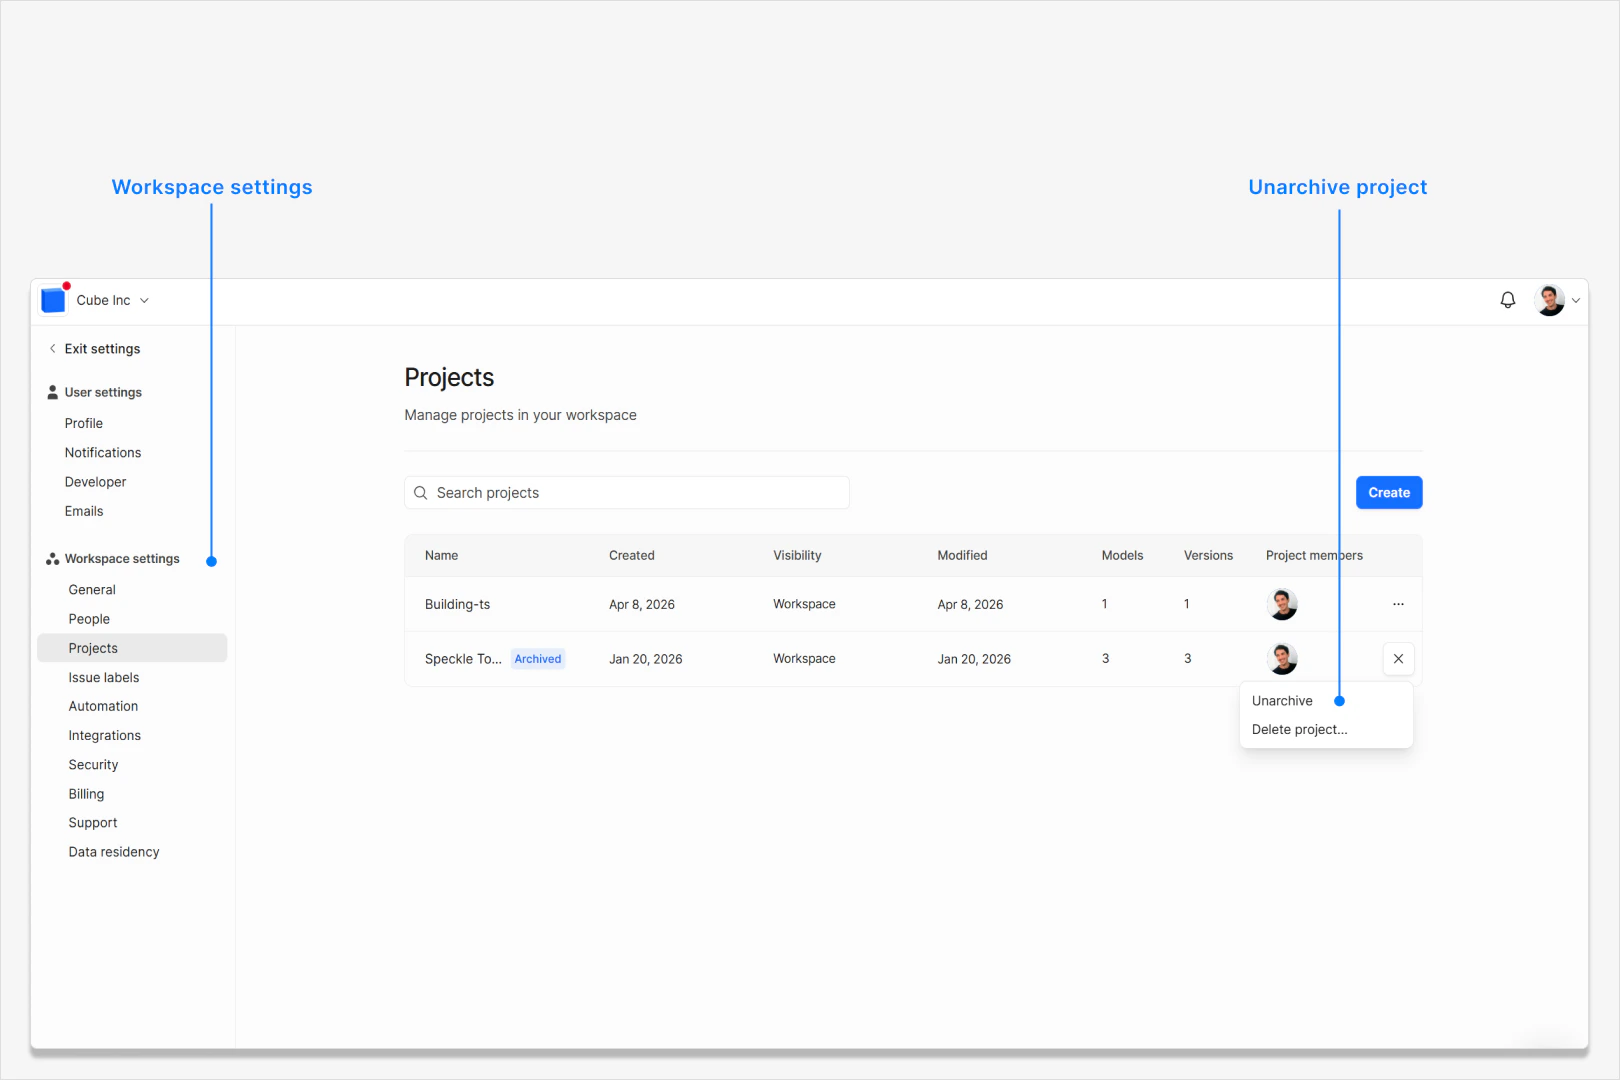Click the project member avatar on Building-ts
The image size is (1620, 1080).
pyautogui.click(x=1282, y=604)
